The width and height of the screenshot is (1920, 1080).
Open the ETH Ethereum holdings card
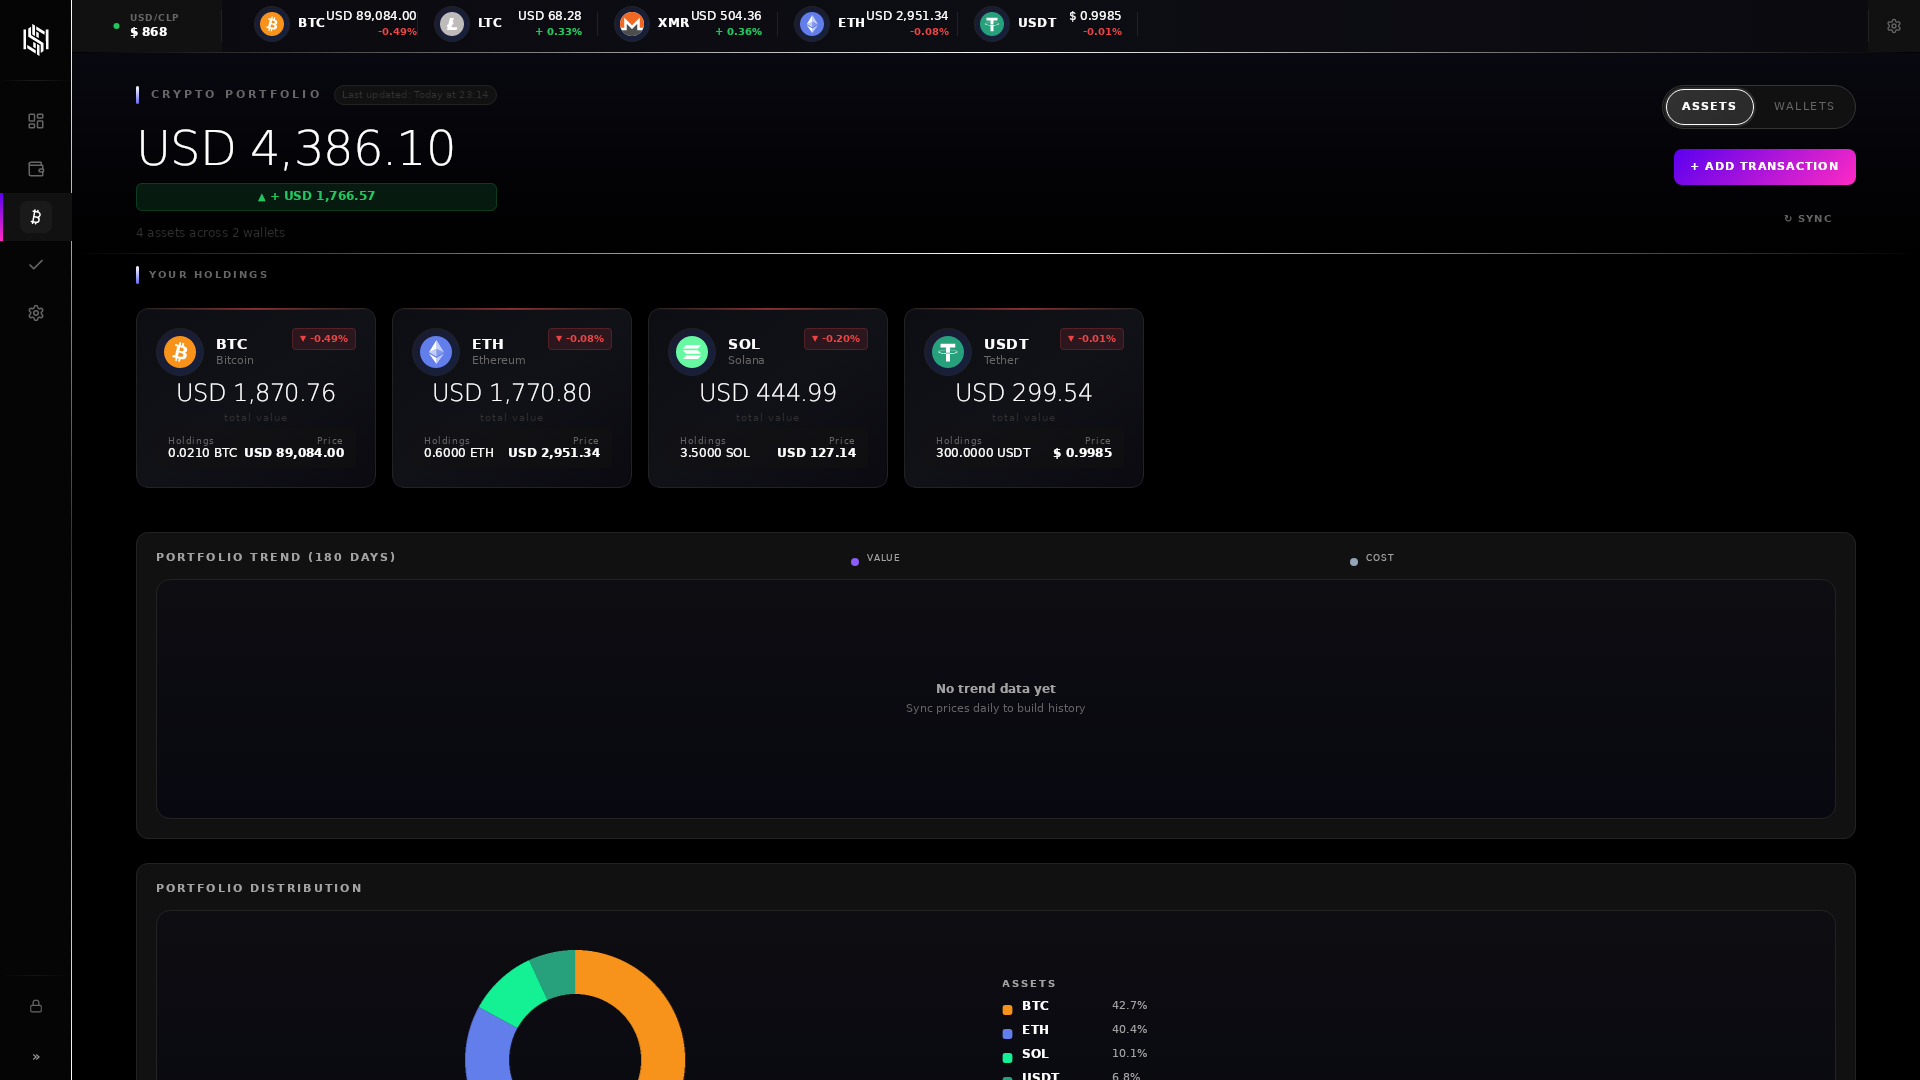pyautogui.click(x=511, y=397)
